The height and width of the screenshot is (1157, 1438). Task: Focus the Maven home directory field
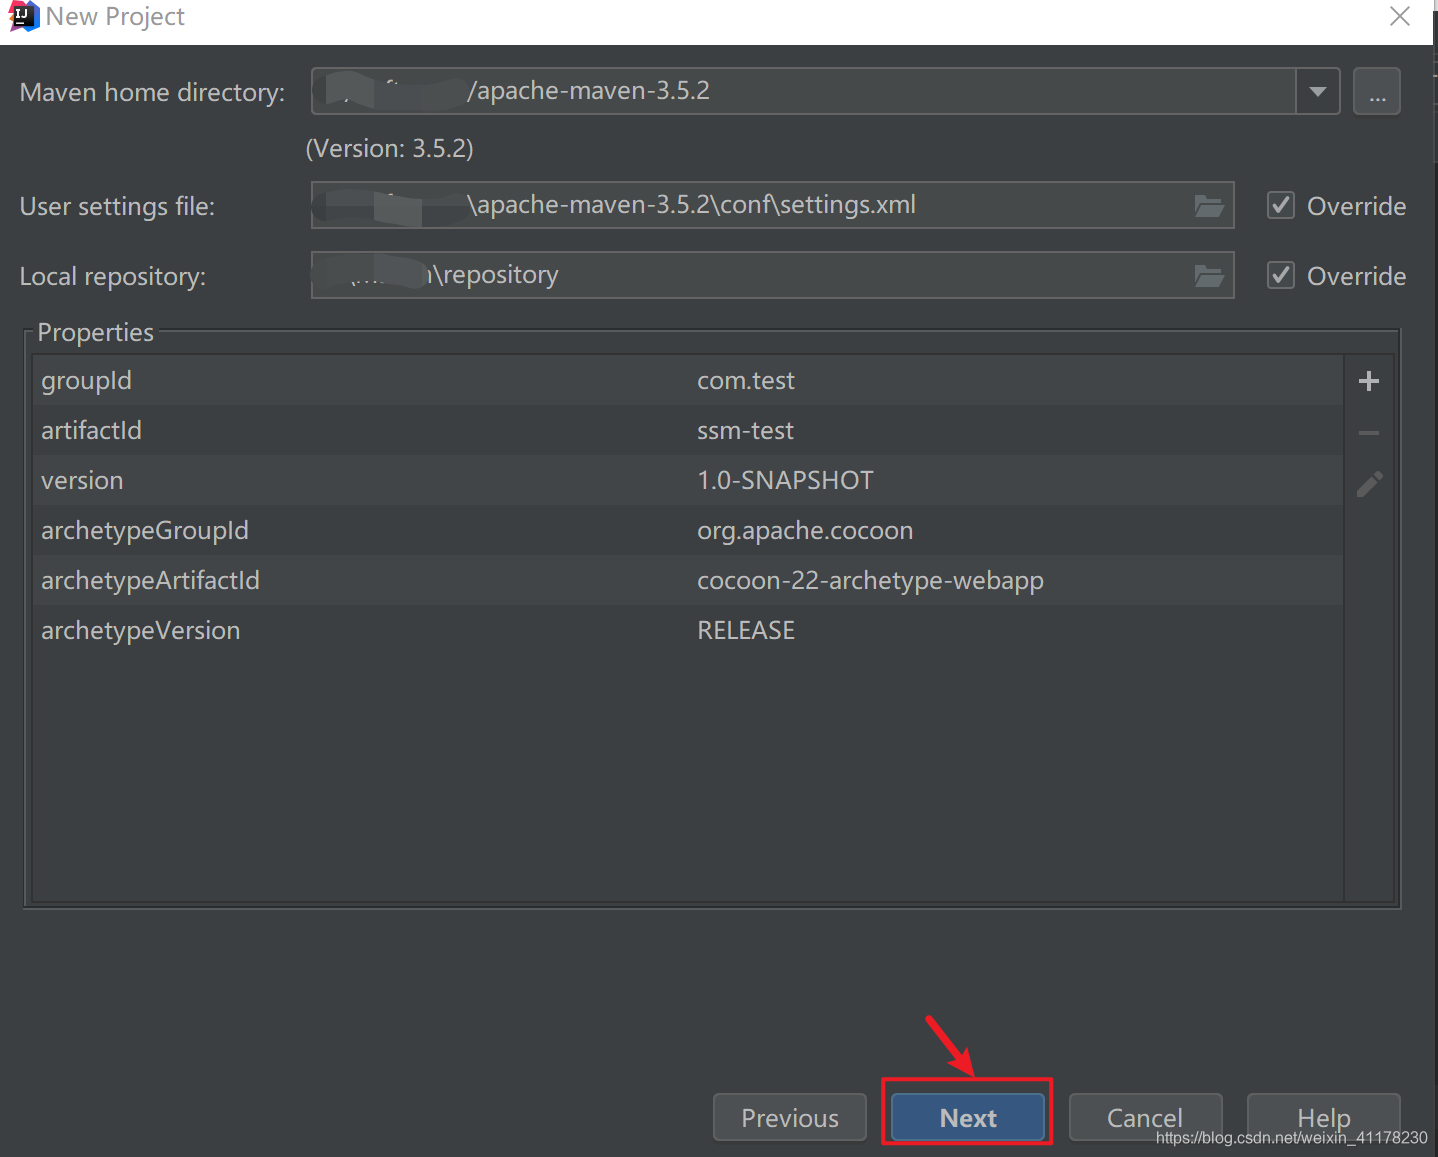pyautogui.click(x=804, y=91)
